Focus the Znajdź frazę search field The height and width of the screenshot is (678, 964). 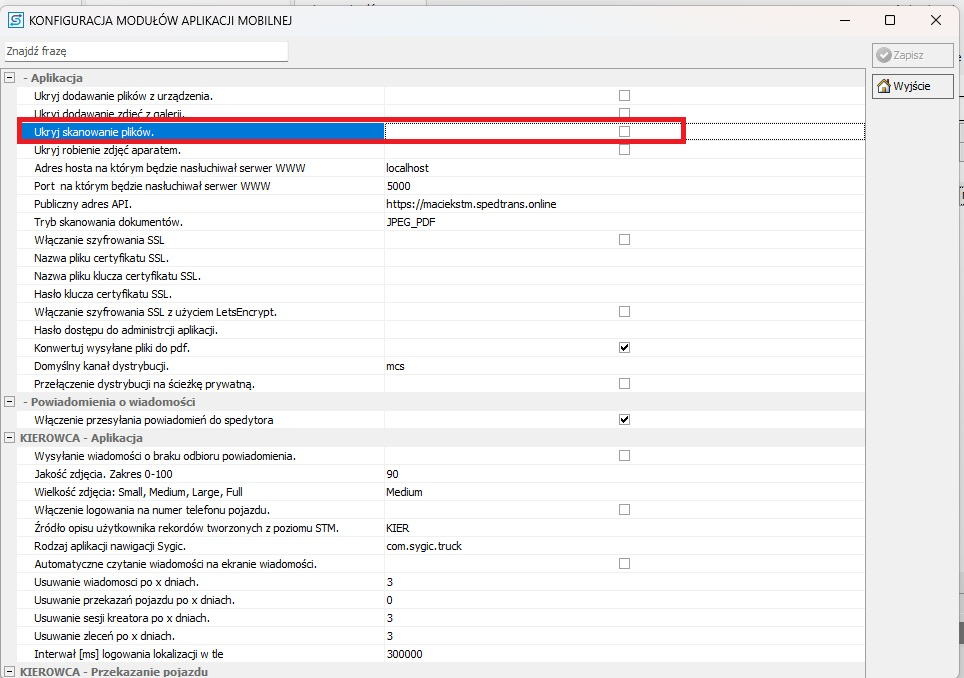[x=146, y=52]
